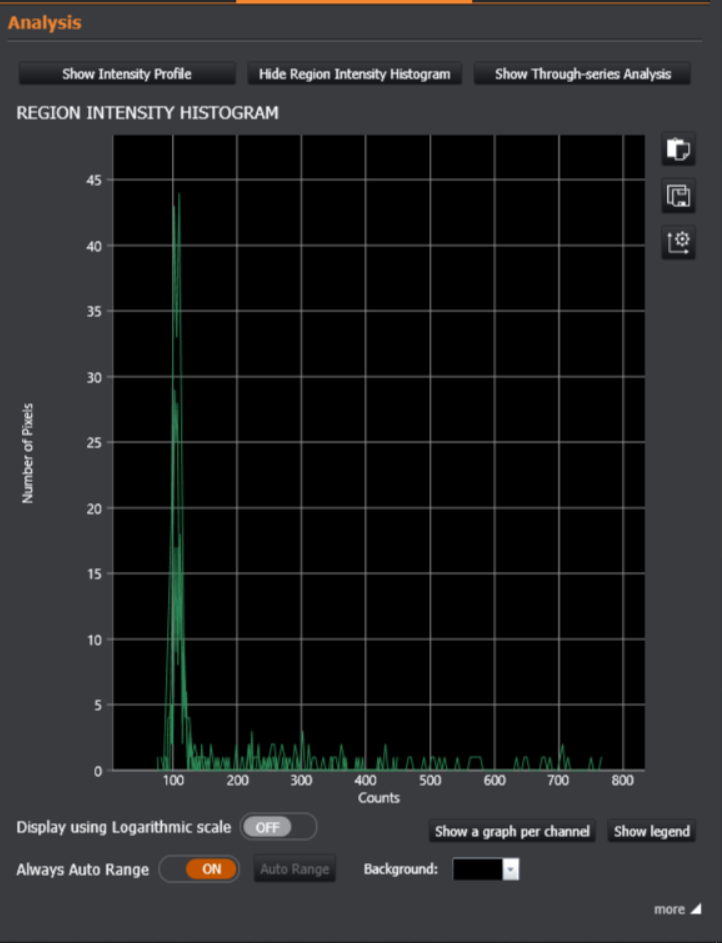This screenshot has width=722, height=943.
Task: Click the black Background color swatch
Action: coord(477,870)
